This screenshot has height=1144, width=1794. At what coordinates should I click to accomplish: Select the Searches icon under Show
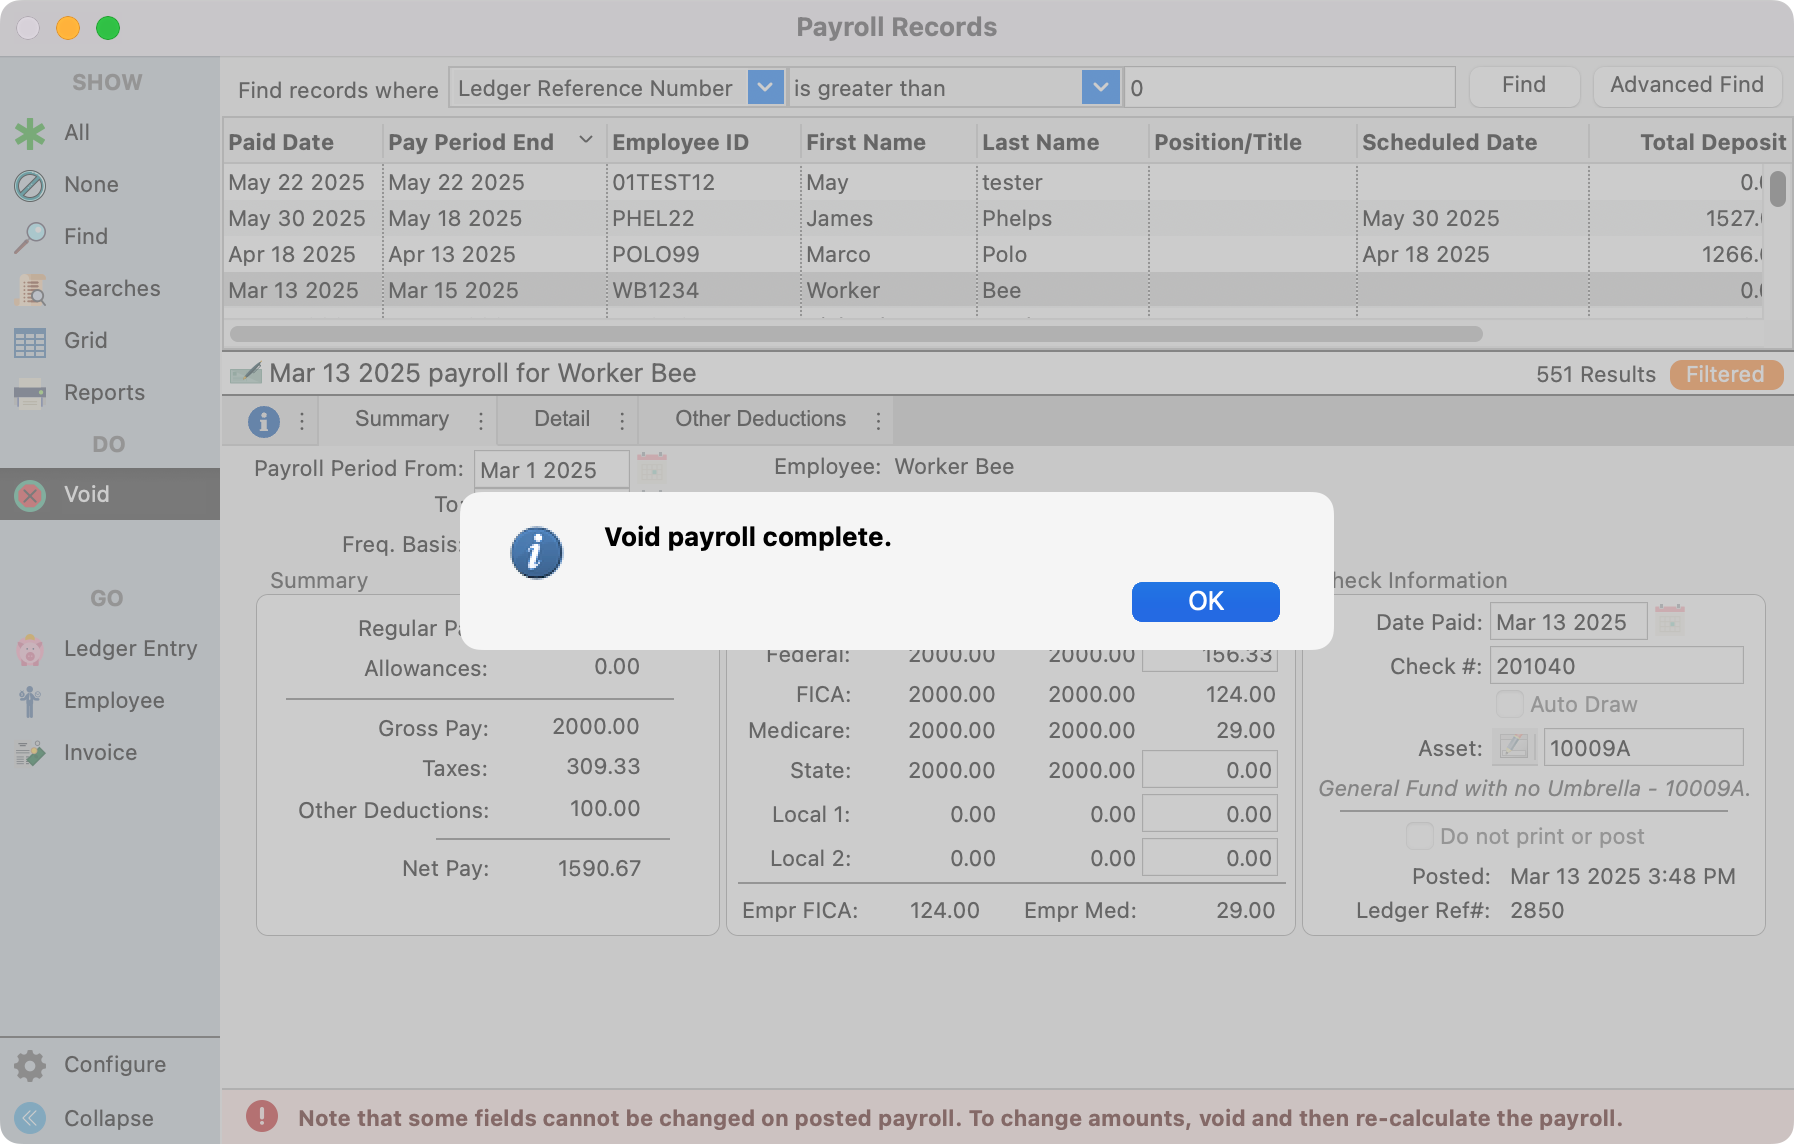point(30,288)
